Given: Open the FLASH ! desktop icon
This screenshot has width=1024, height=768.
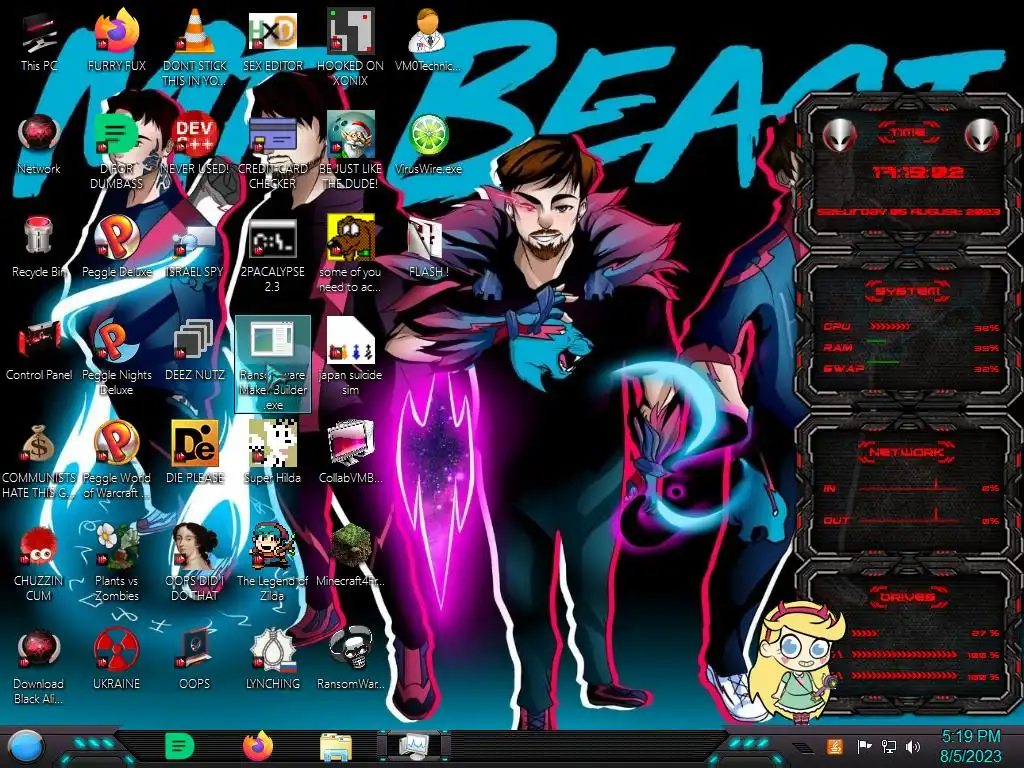Looking at the screenshot, I should (425, 239).
